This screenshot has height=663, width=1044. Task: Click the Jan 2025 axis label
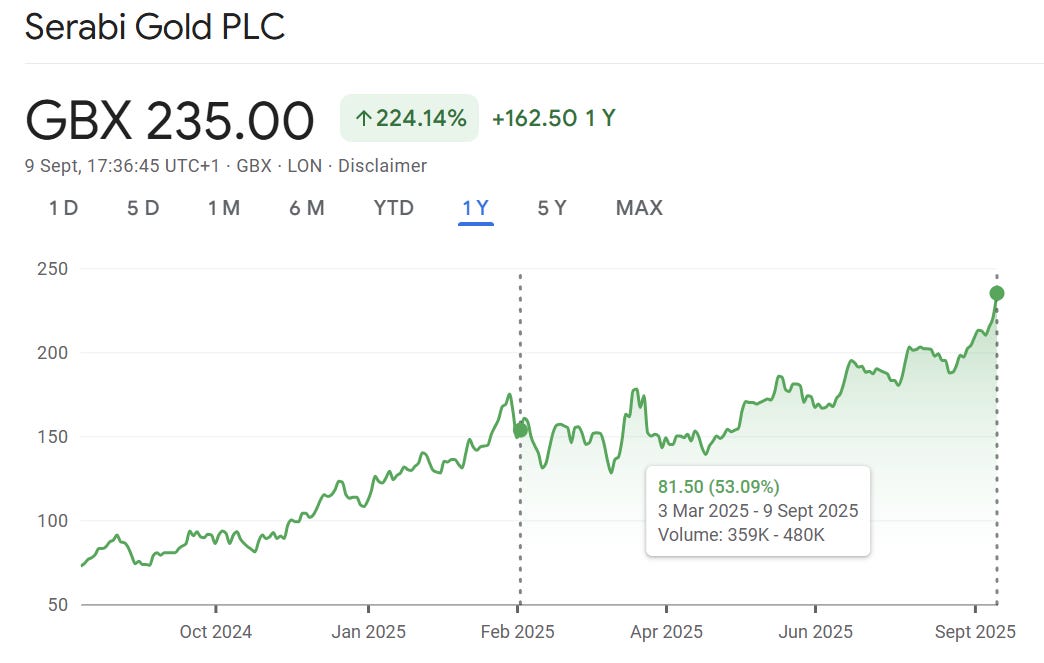coord(369,632)
